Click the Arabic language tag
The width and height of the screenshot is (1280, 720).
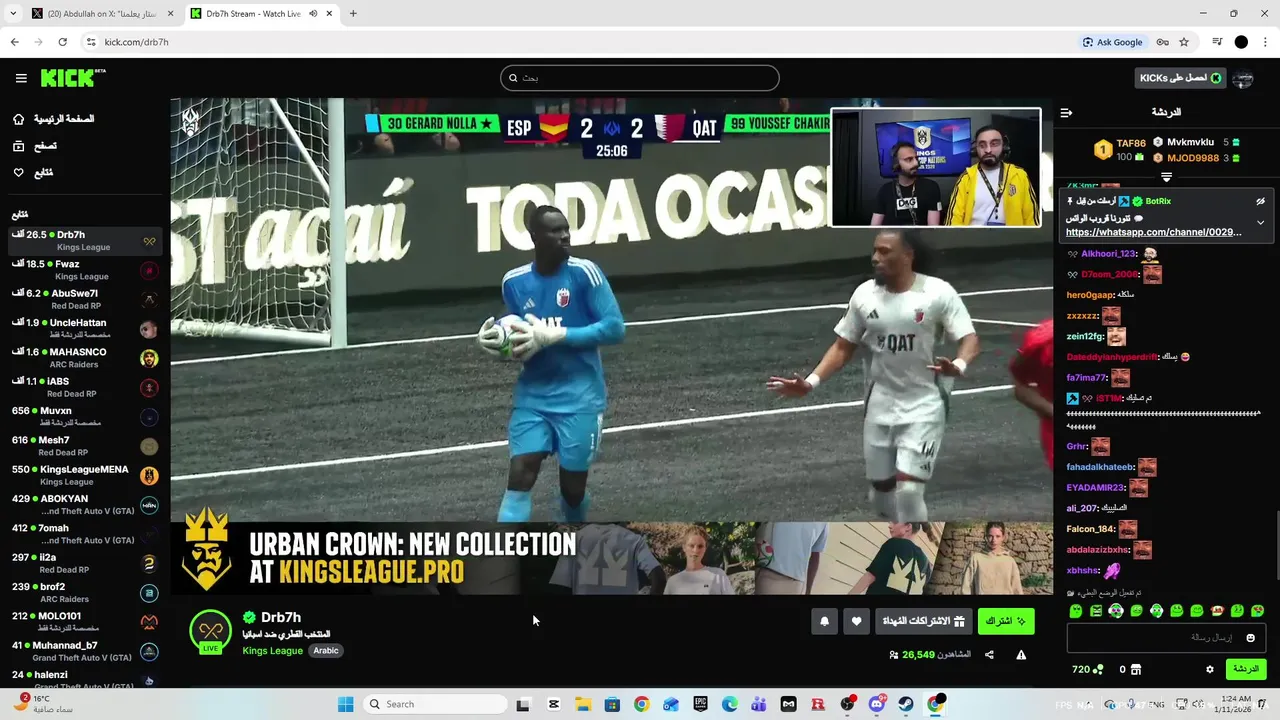326,650
